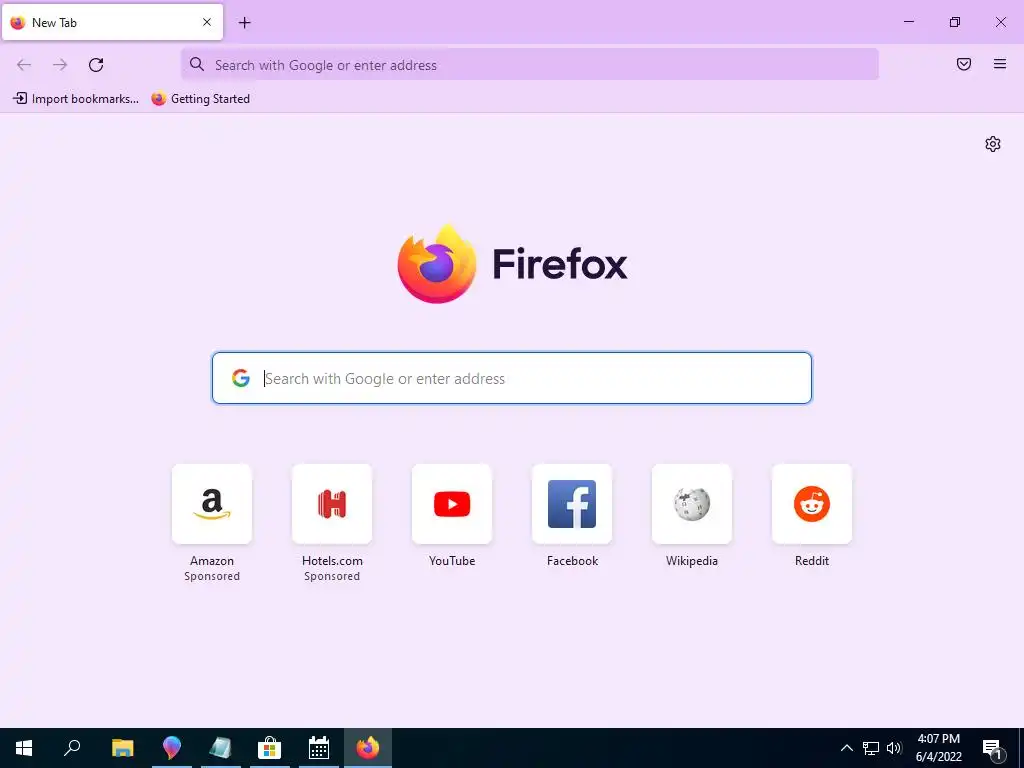Click the Import bookmarks arrow icon
Viewport: 1024px width, 768px height.
pyautogui.click(x=20, y=99)
